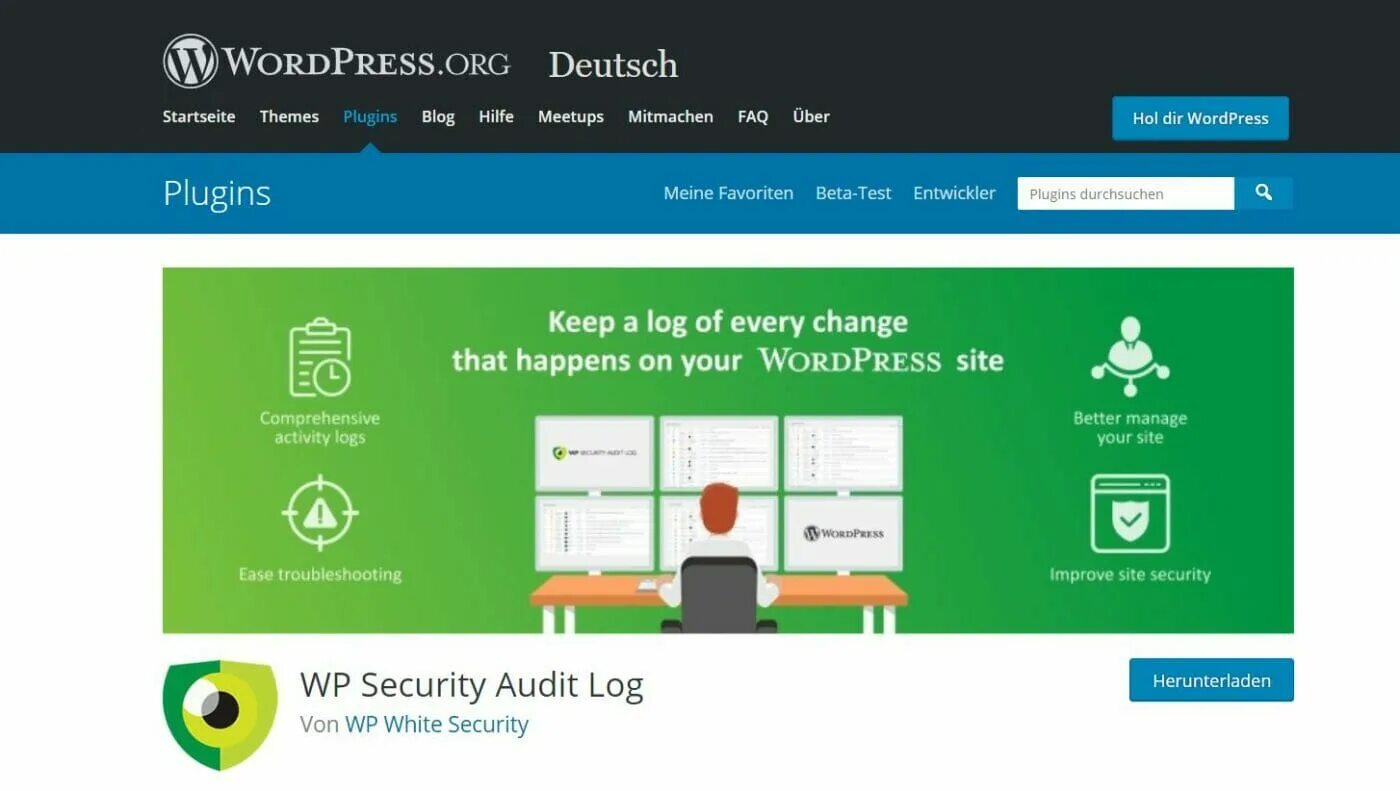Go to the Blog page
Image resolution: width=1400 pixels, height=791 pixels.
438,117
